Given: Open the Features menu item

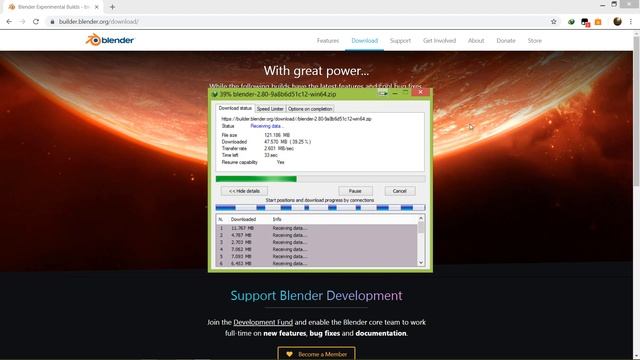Looking at the screenshot, I should pos(328,41).
